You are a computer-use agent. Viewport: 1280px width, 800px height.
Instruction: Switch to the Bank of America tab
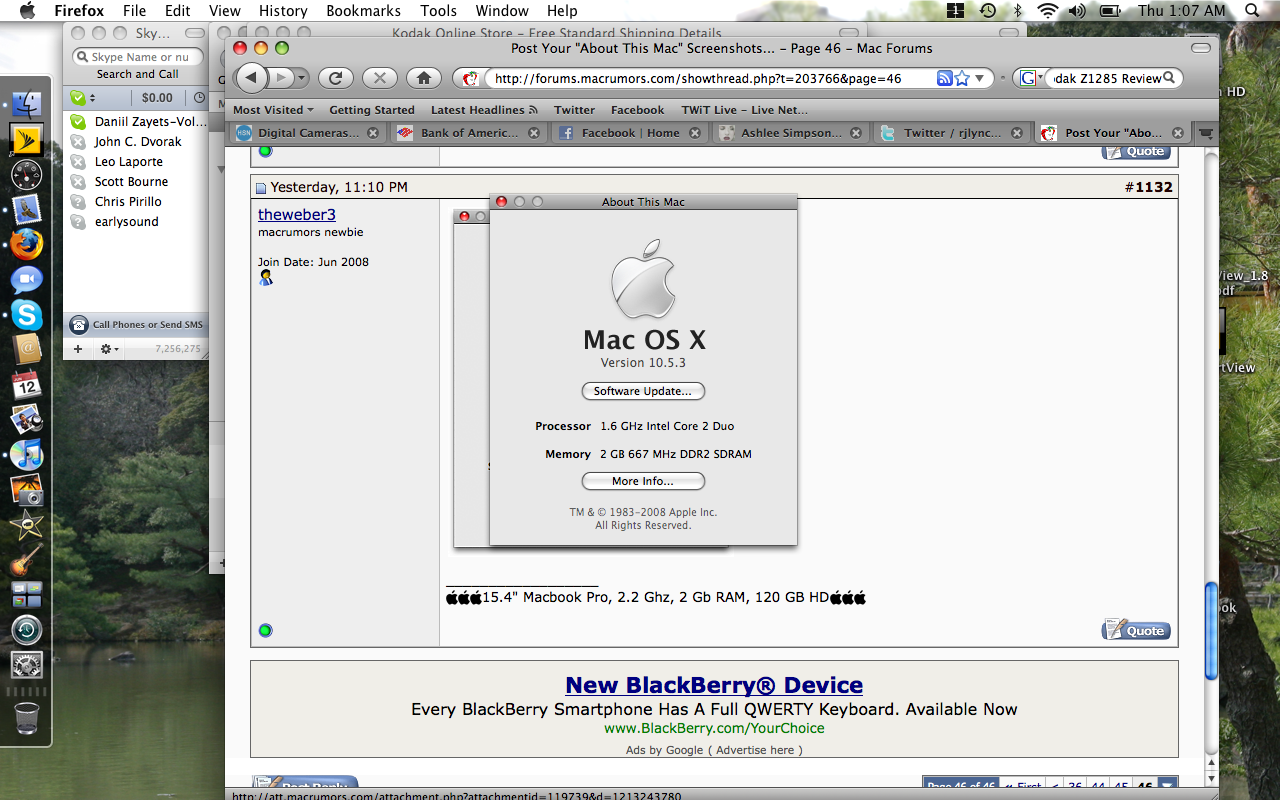468,133
